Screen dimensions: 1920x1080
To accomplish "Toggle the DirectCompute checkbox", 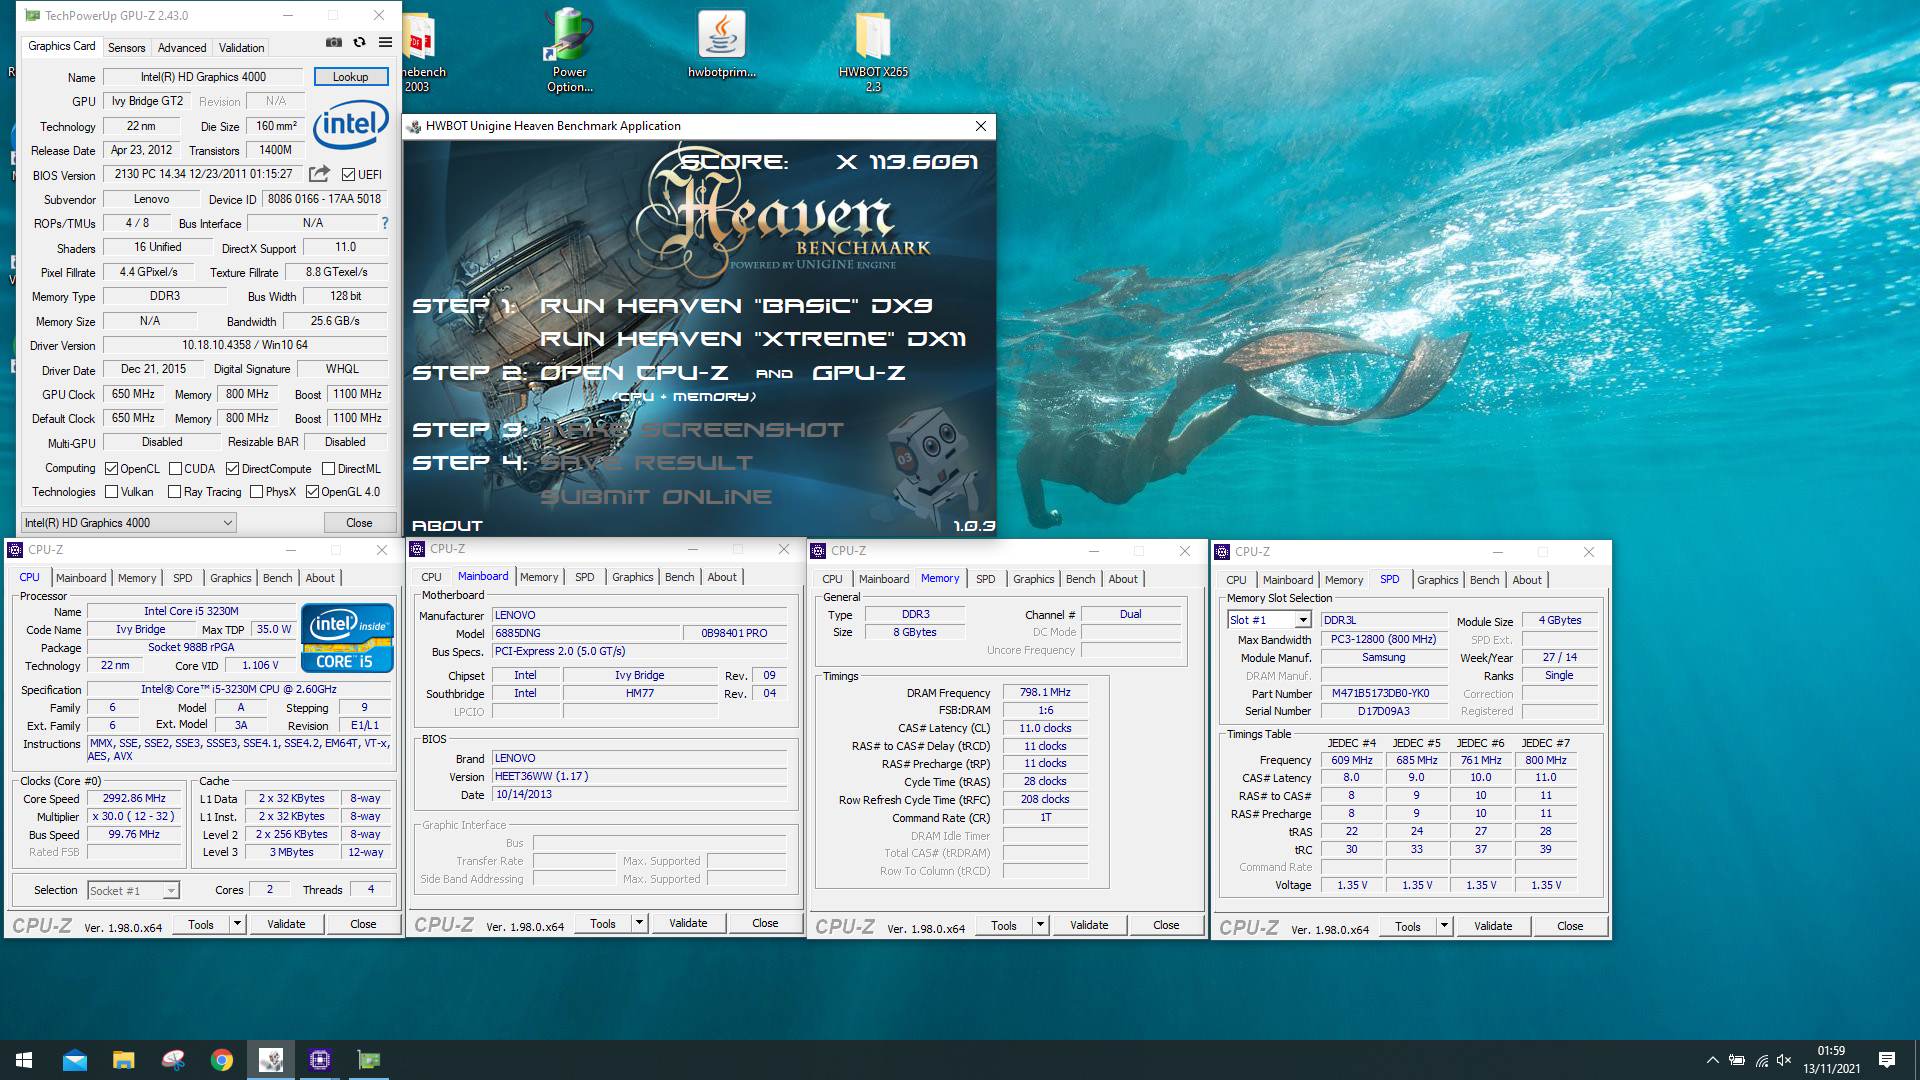I will pos(232,468).
